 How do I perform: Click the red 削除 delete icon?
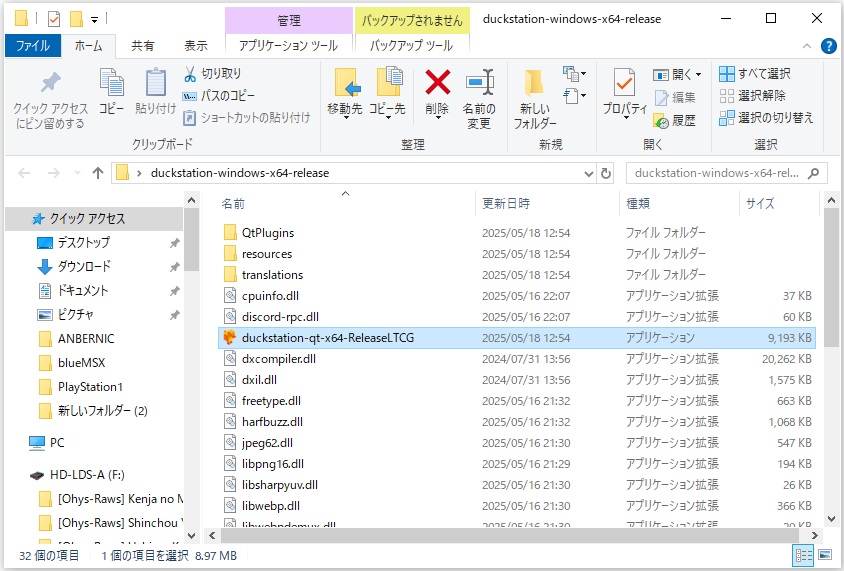pos(438,82)
